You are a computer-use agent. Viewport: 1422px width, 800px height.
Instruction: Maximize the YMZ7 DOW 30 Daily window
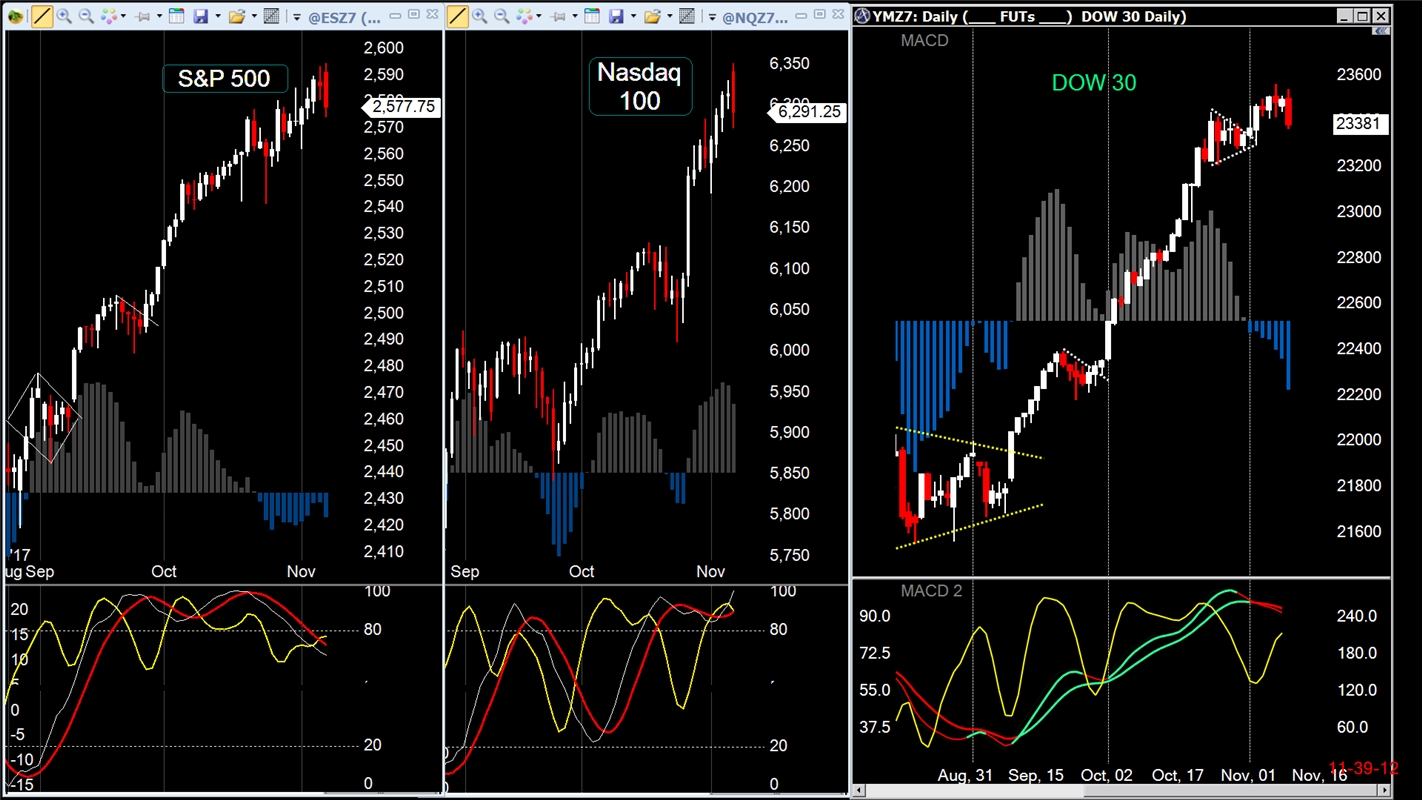coord(1362,16)
